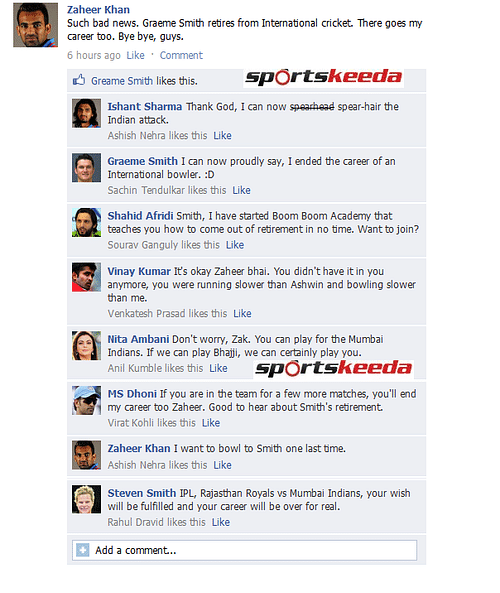Click the thumbs-up likes icon

coord(79,80)
